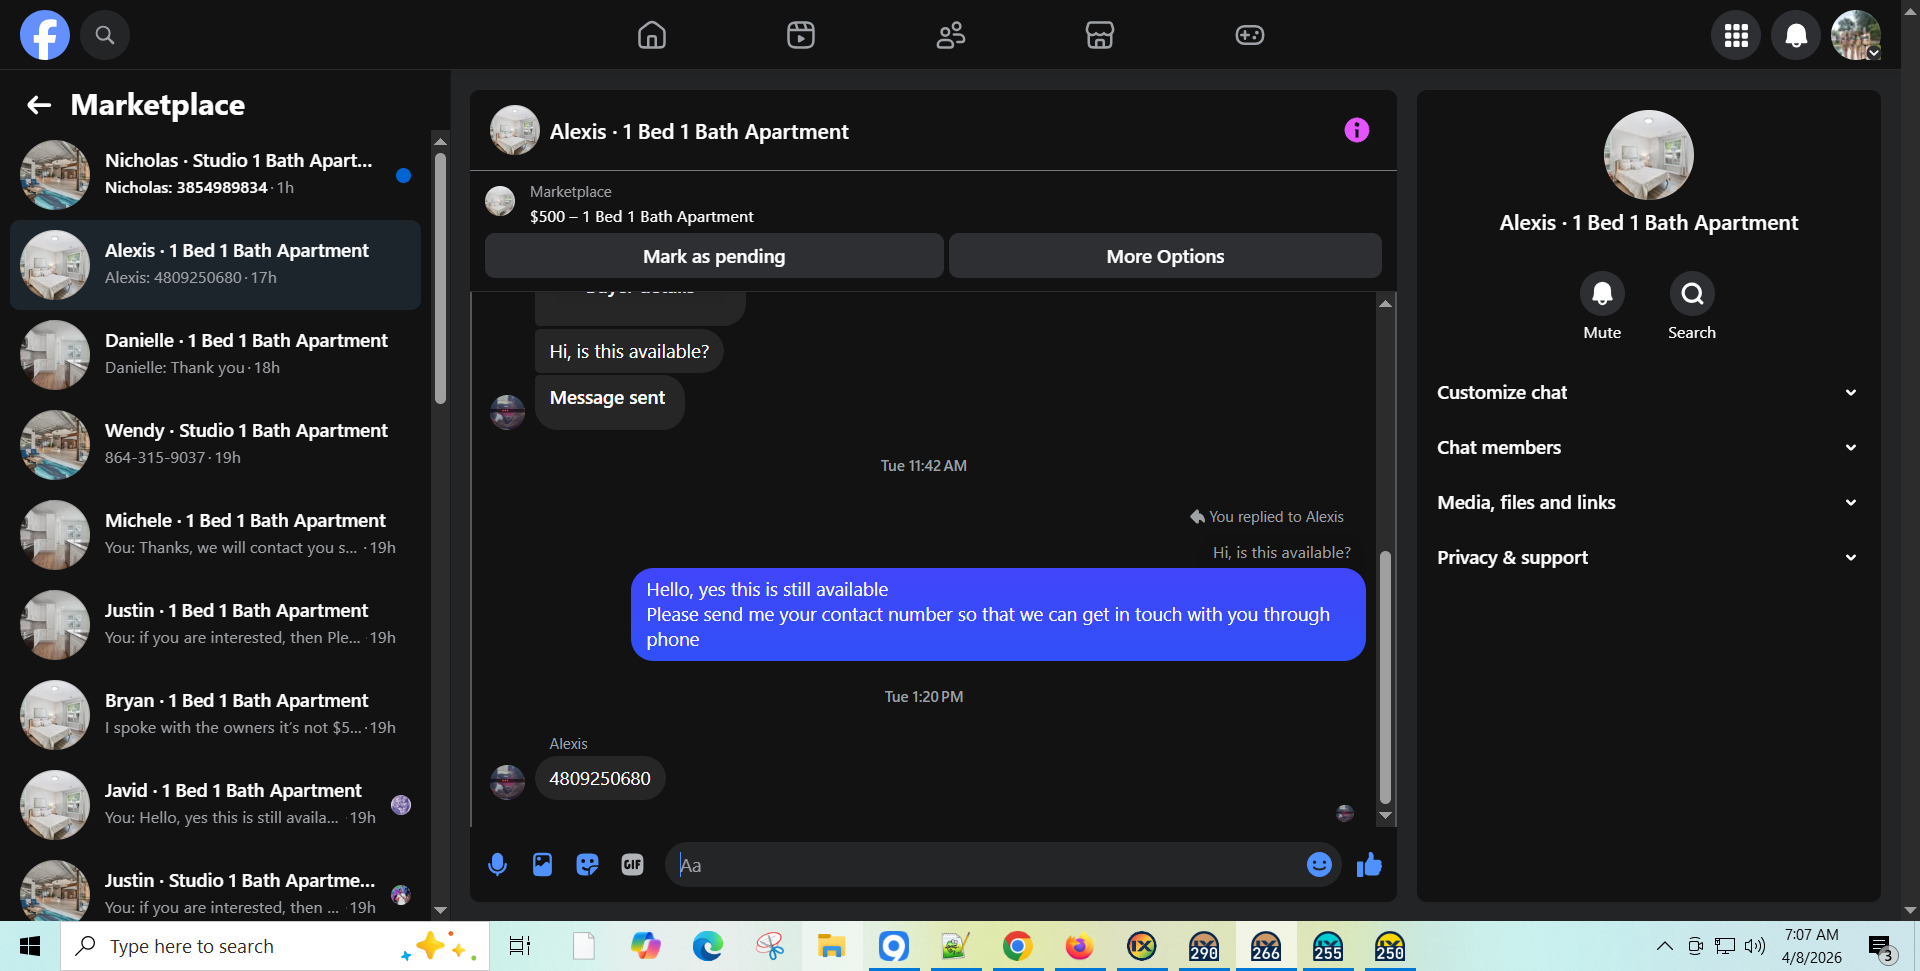This screenshot has height=971, width=1920.
Task: Click Alexis listing thumbnail in info panel
Action: point(1648,155)
